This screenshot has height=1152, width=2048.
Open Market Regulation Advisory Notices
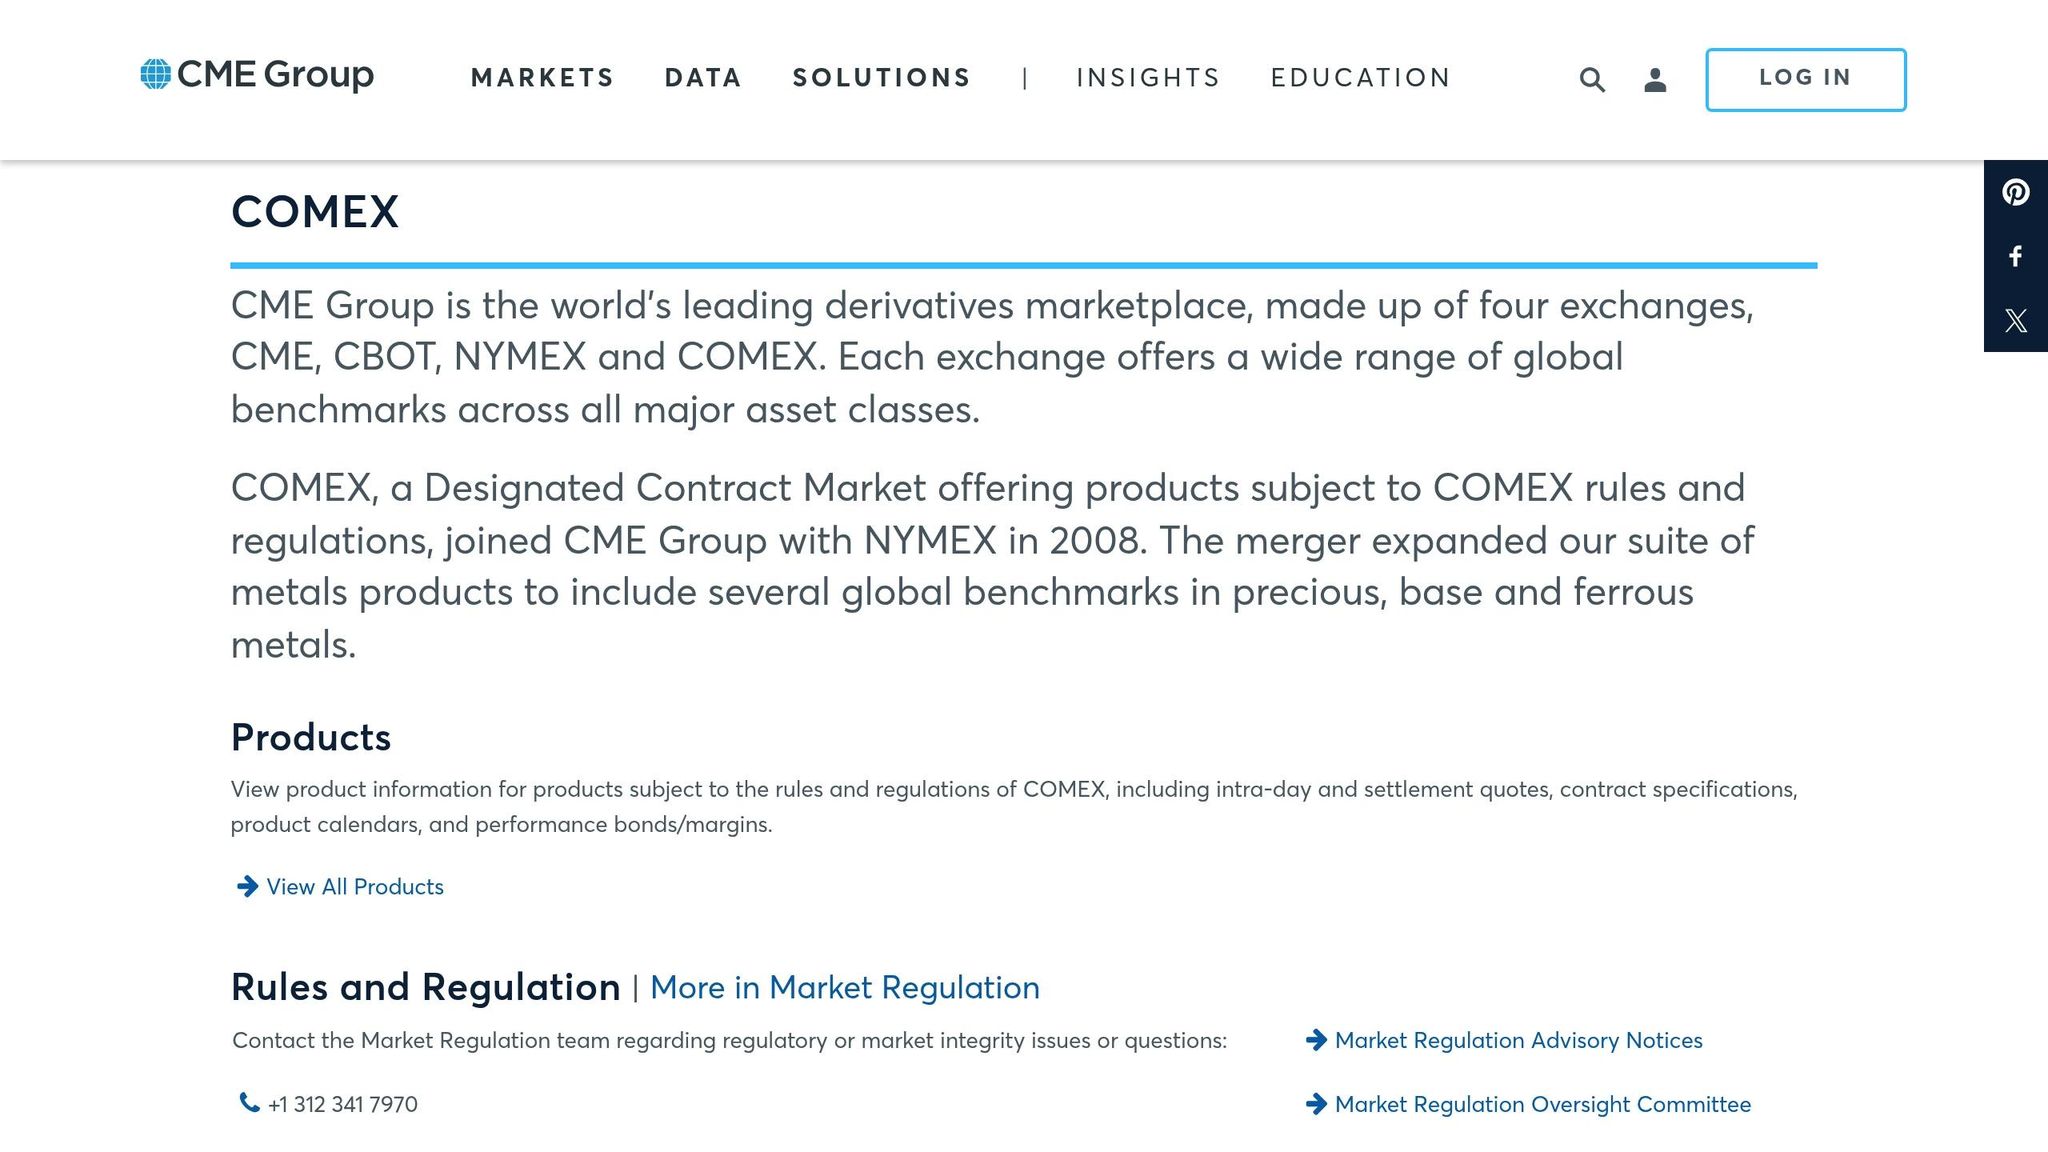1518,1040
